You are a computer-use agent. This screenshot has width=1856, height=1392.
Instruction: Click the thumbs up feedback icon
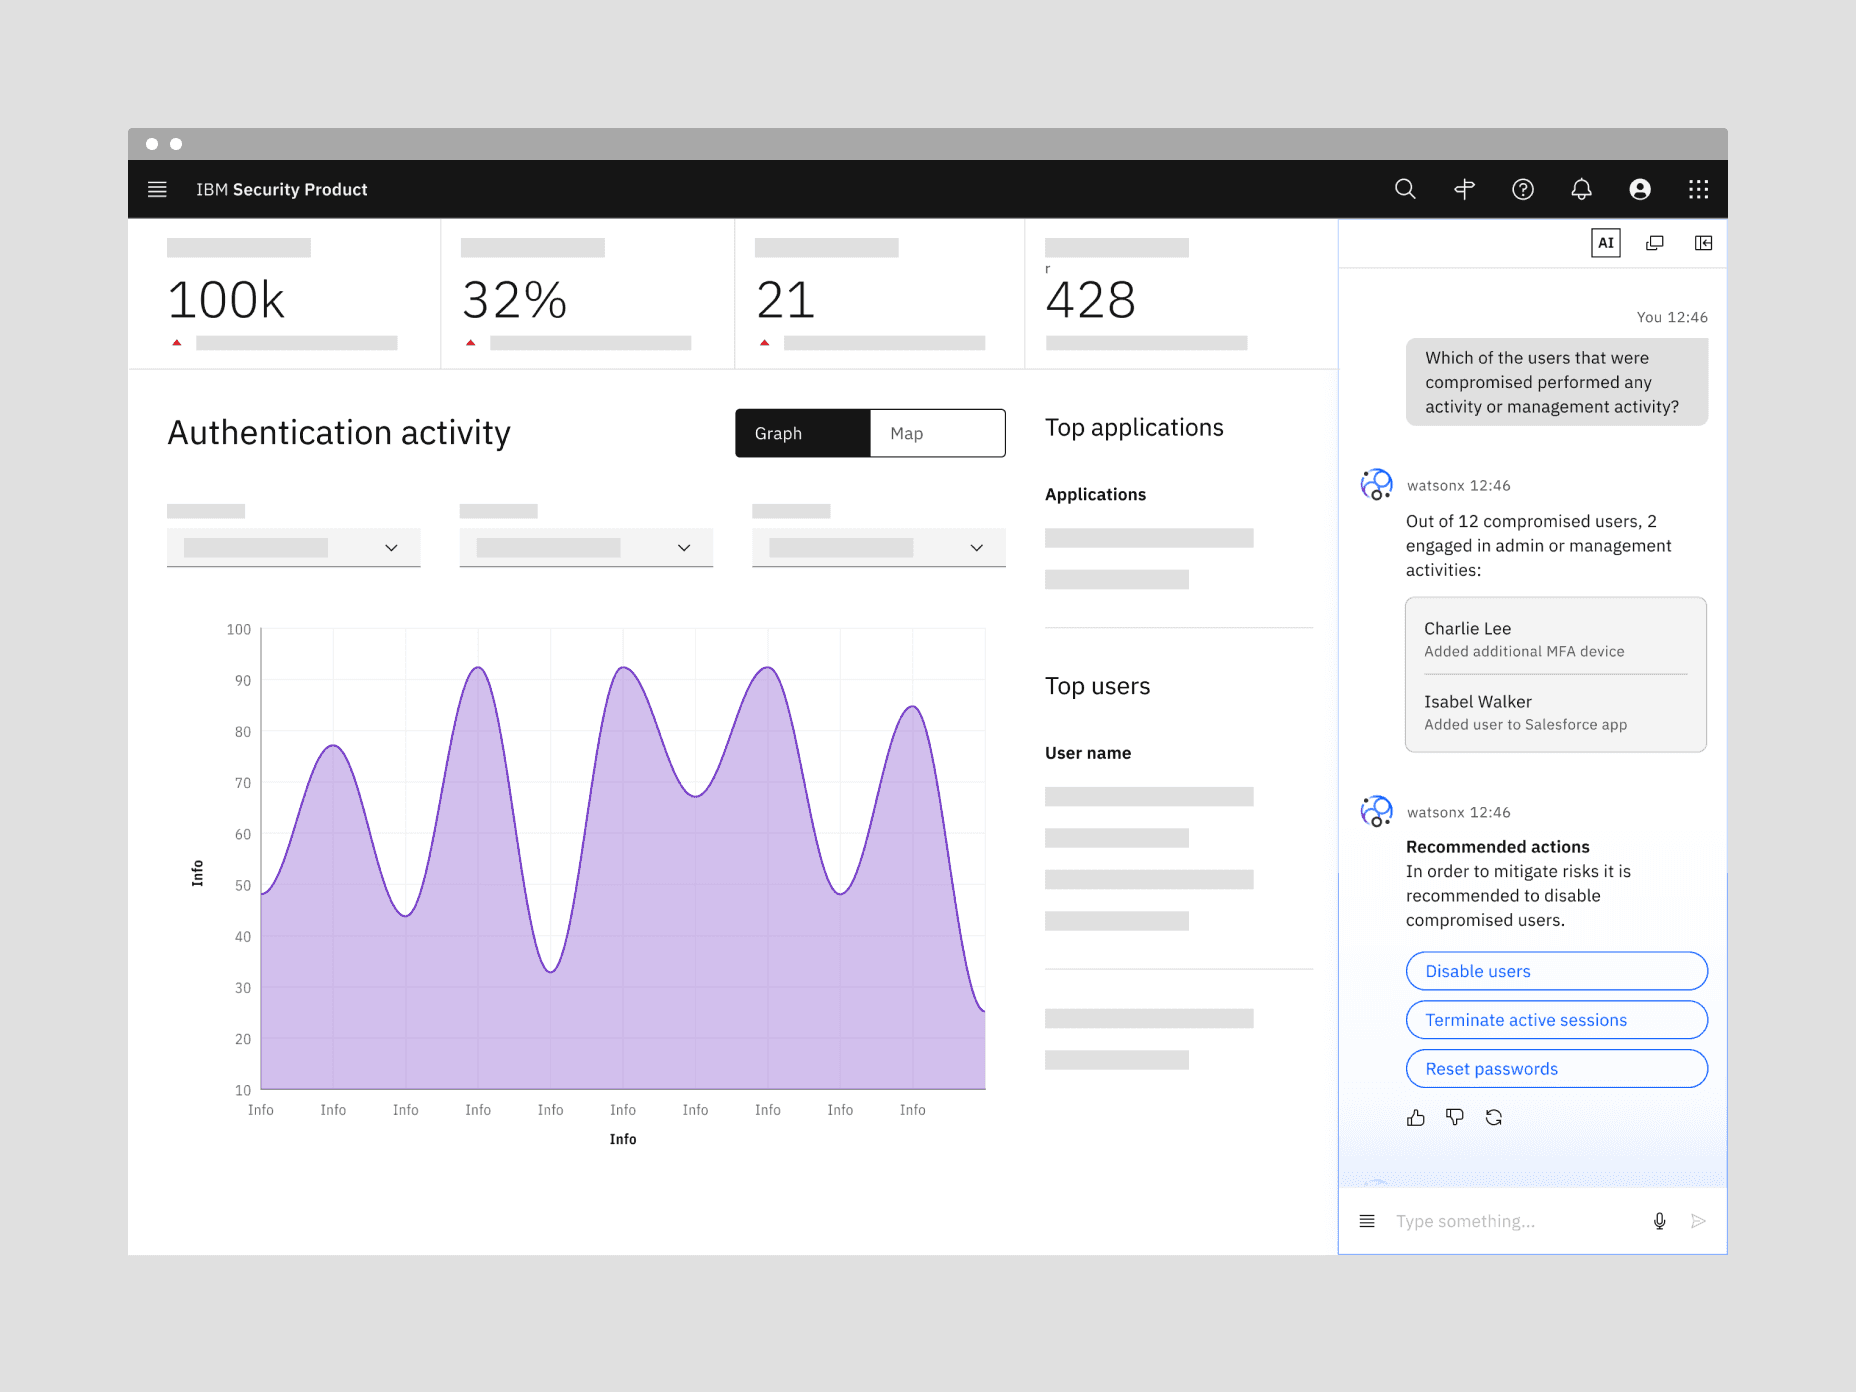click(1415, 1118)
